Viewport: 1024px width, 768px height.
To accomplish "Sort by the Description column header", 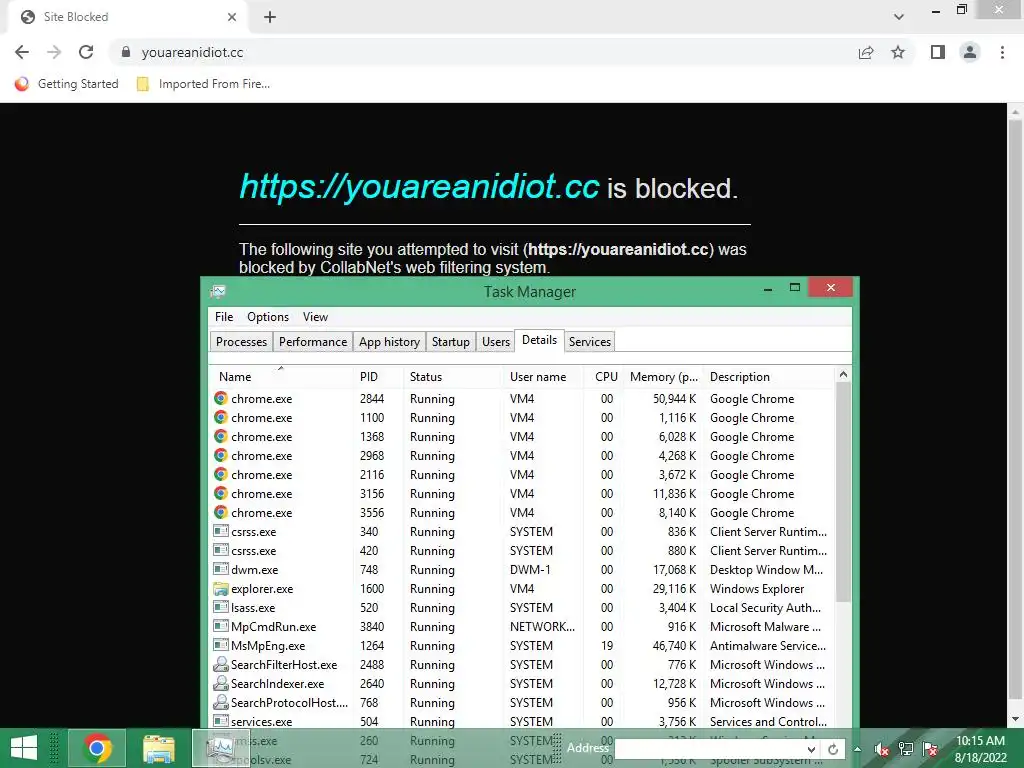I will (x=769, y=377).
